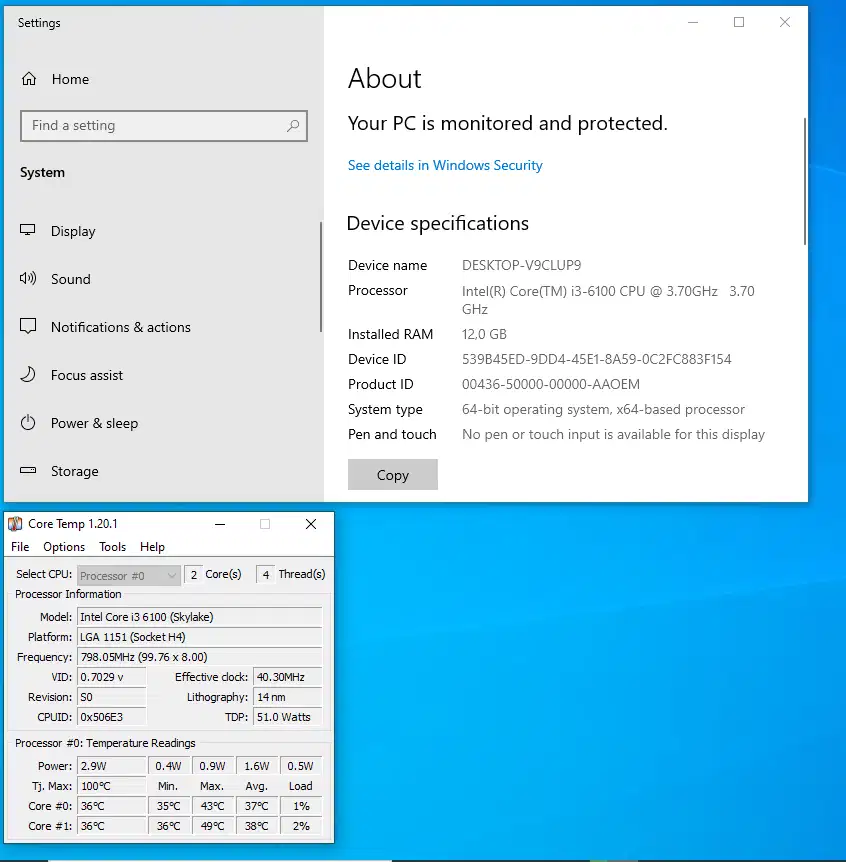Image resolution: width=846 pixels, height=862 pixels.
Task: Click the Device ID value
Action: point(596,360)
